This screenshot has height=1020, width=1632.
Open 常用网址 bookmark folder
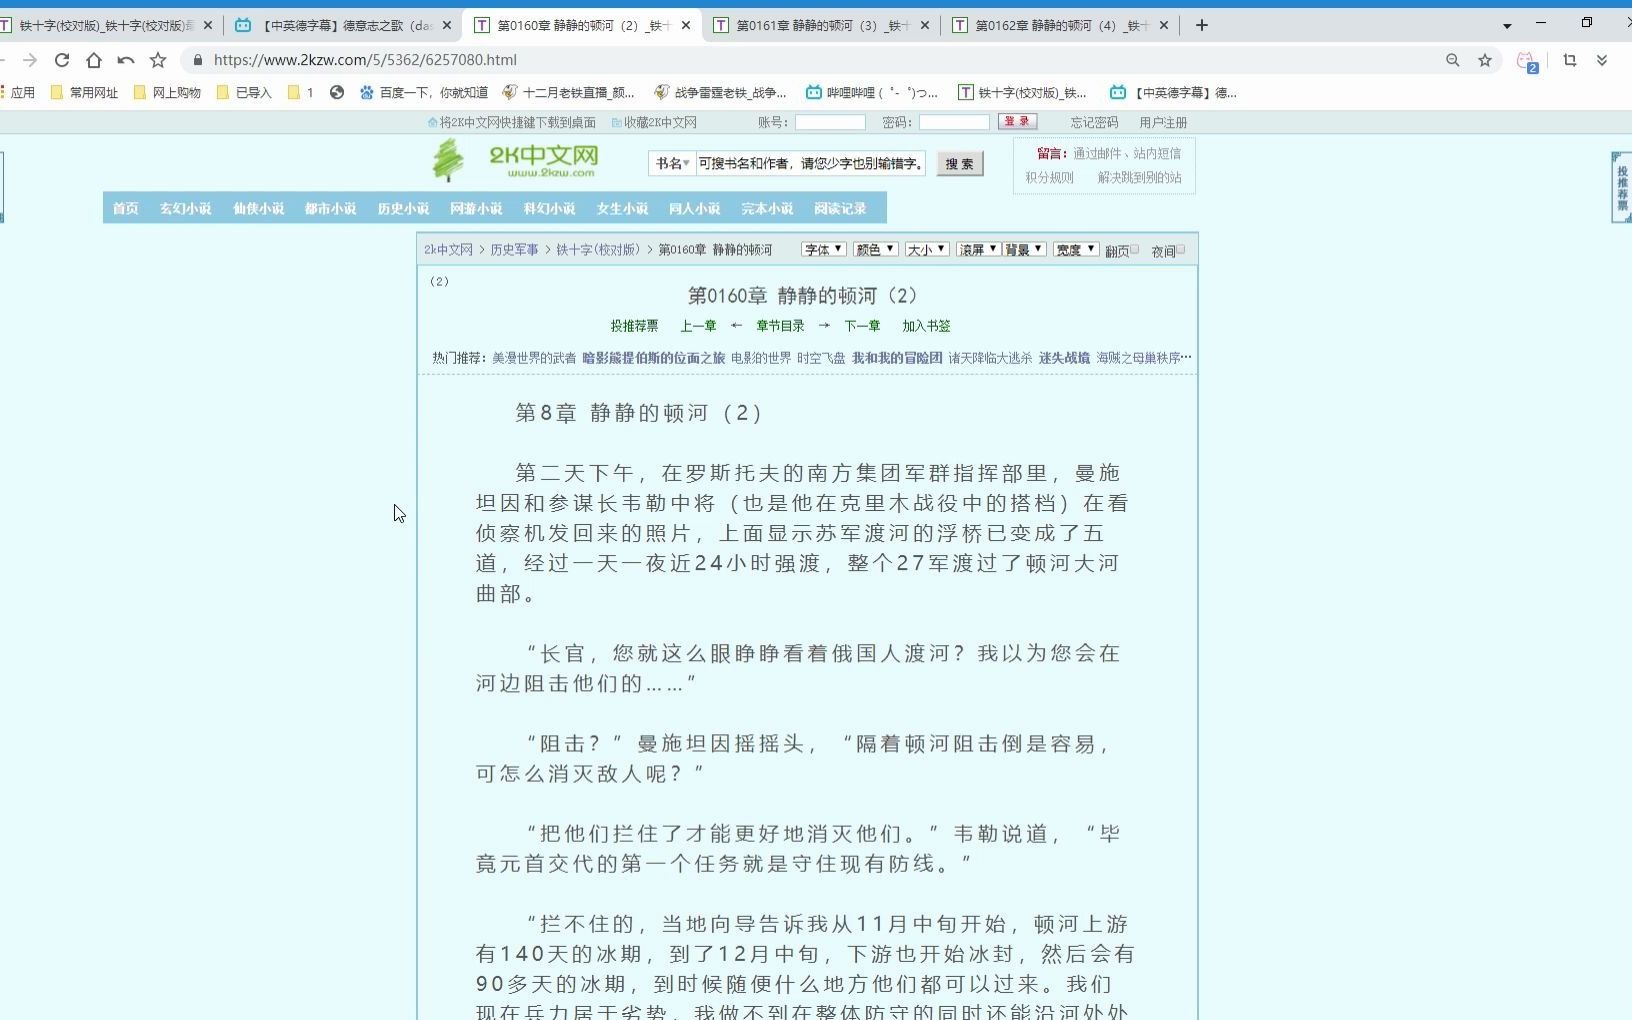pyautogui.click(x=84, y=92)
